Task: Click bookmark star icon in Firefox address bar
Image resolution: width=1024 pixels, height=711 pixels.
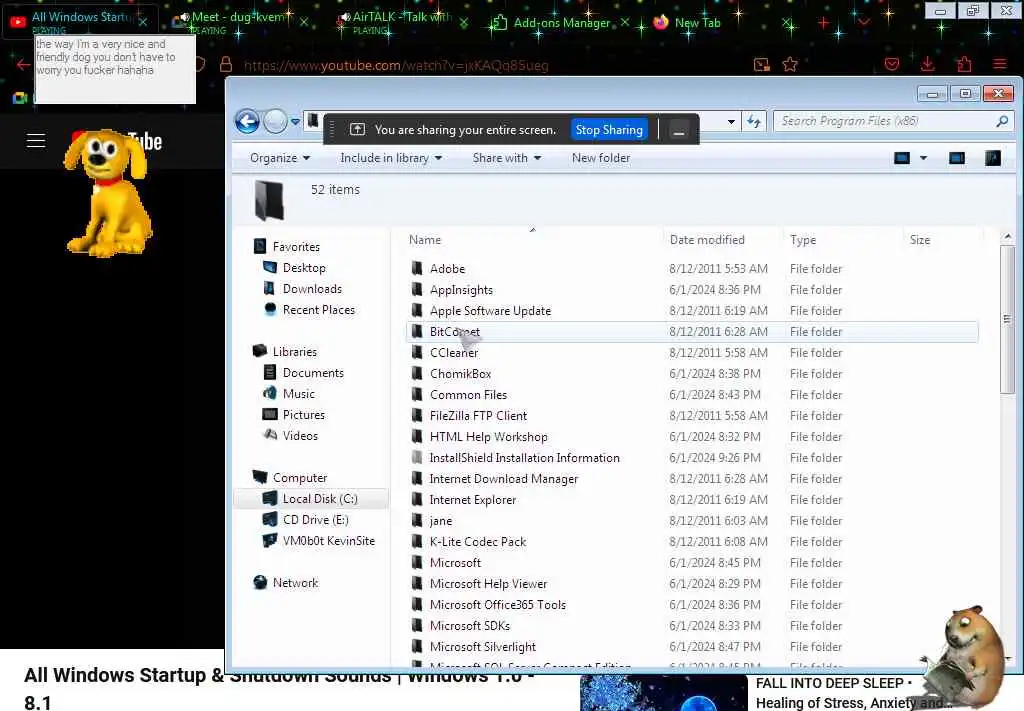Action: coord(790,64)
